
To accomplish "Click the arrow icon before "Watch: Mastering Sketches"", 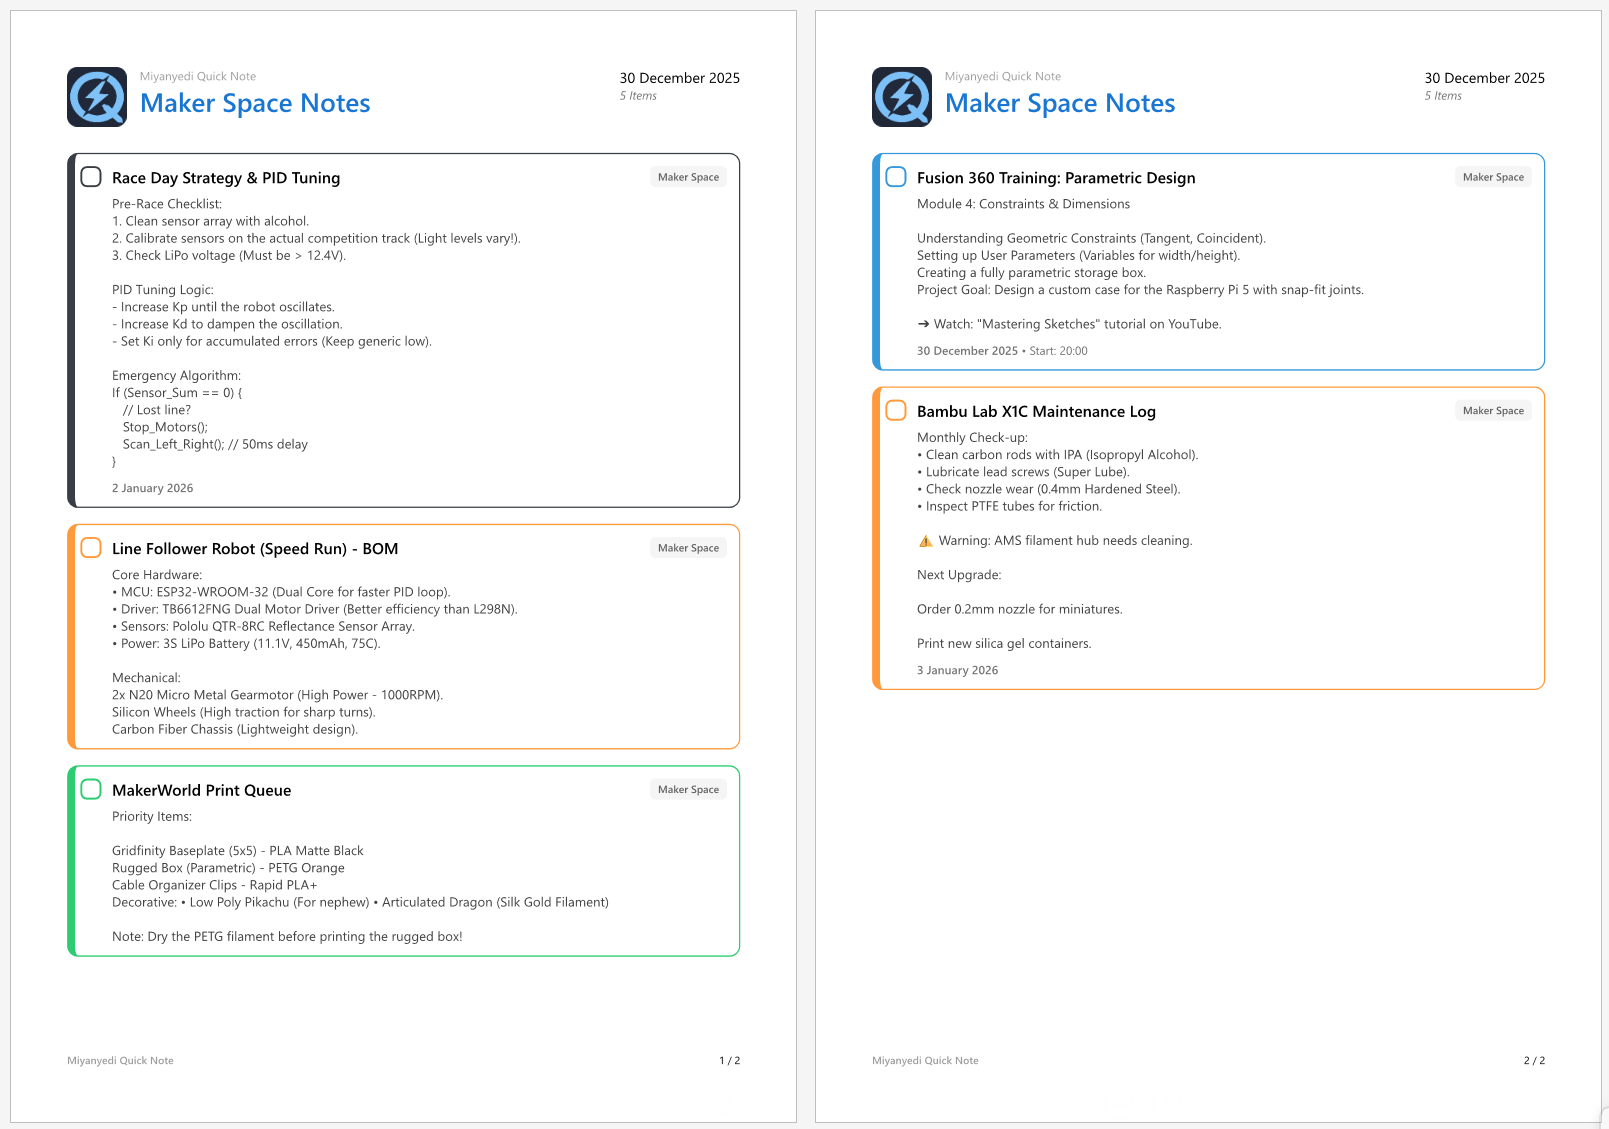I will pos(923,324).
